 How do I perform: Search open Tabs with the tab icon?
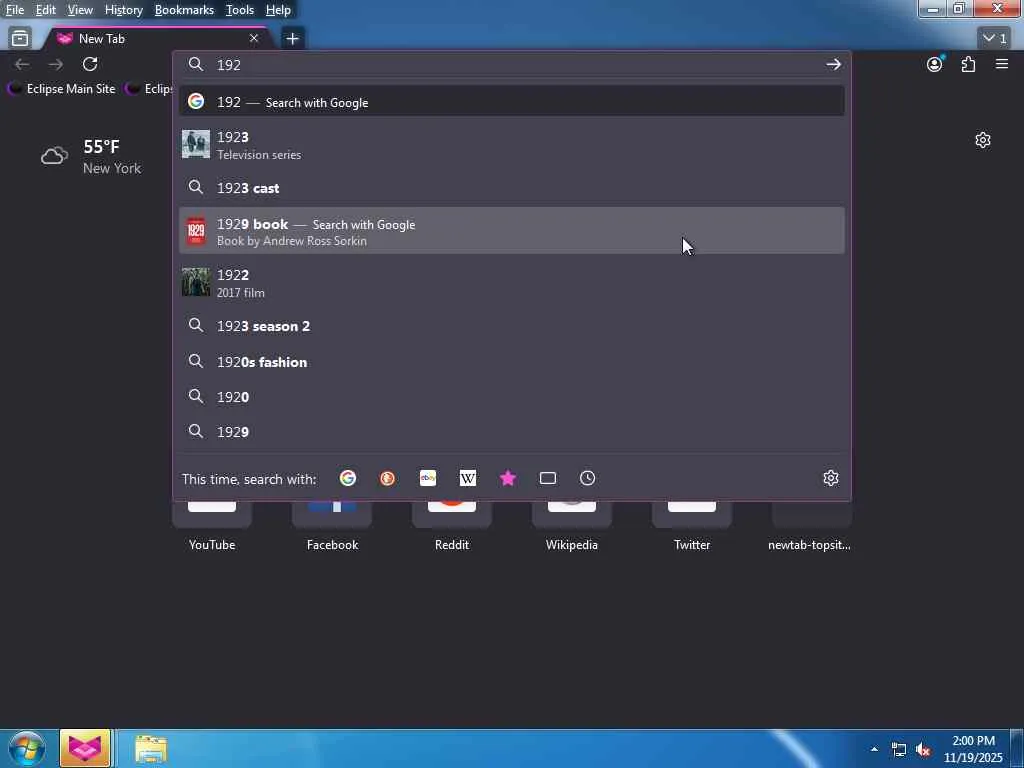coord(548,479)
